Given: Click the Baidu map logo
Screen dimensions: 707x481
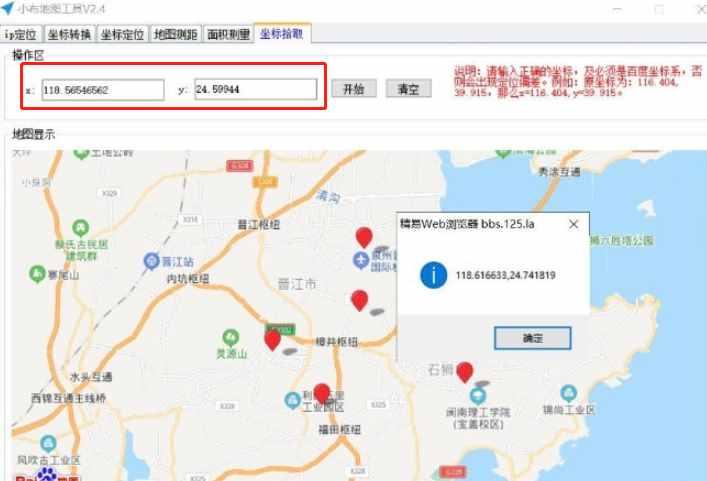Looking at the screenshot, I should pos(47,475).
